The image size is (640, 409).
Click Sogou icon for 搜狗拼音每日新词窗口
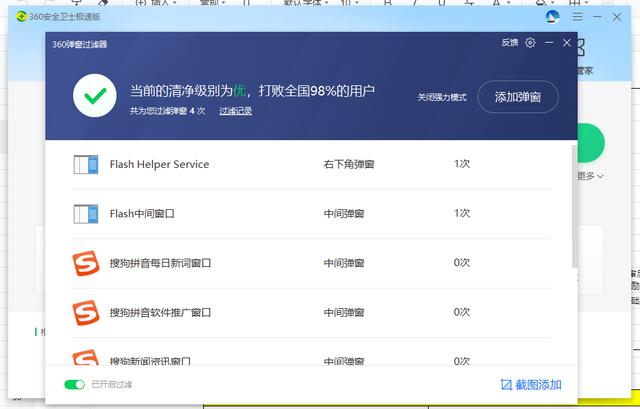tap(87, 263)
